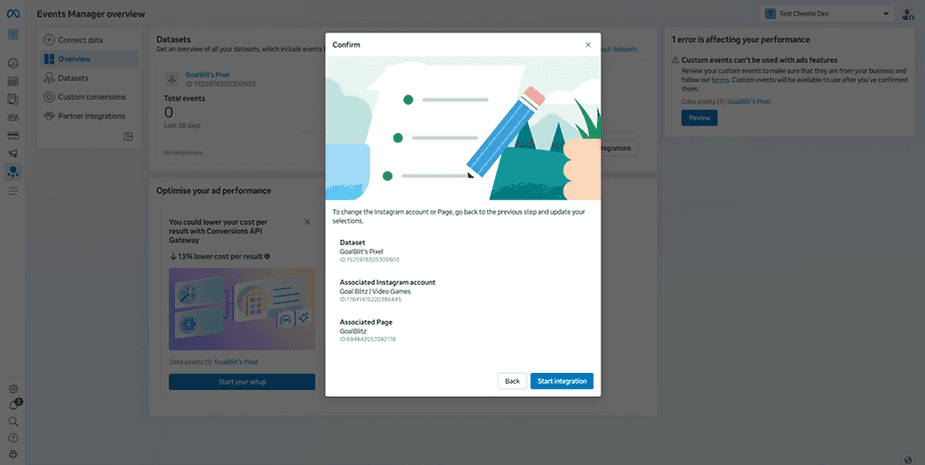Viewport: 925px width, 465px height.
Task: Open the Test Cheerio Dev account dropdown
Action: coord(827,14)
